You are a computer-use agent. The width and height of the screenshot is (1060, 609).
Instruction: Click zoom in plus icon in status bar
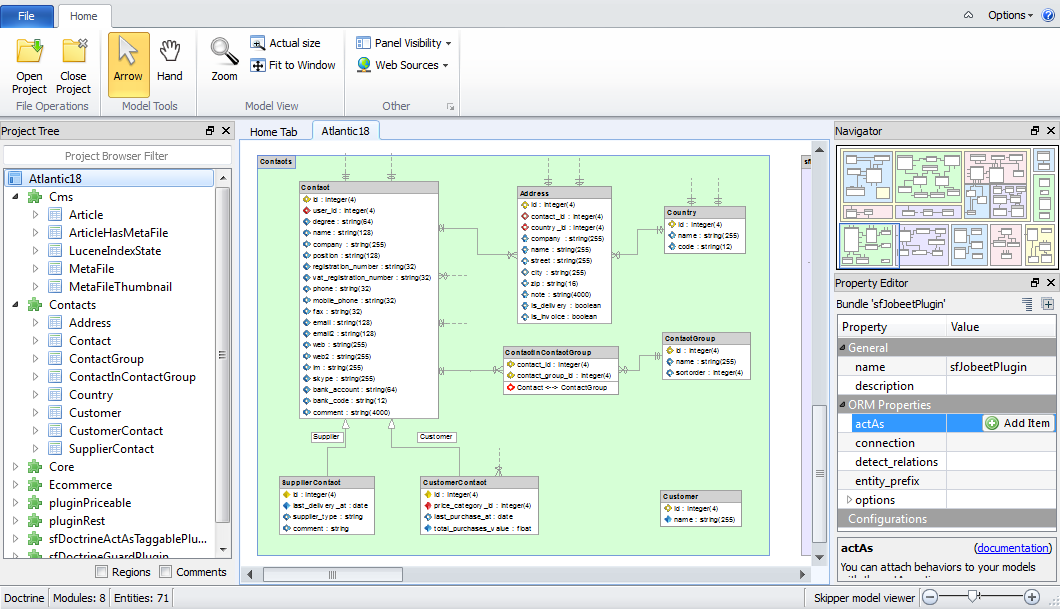[x=1033, y=597]
